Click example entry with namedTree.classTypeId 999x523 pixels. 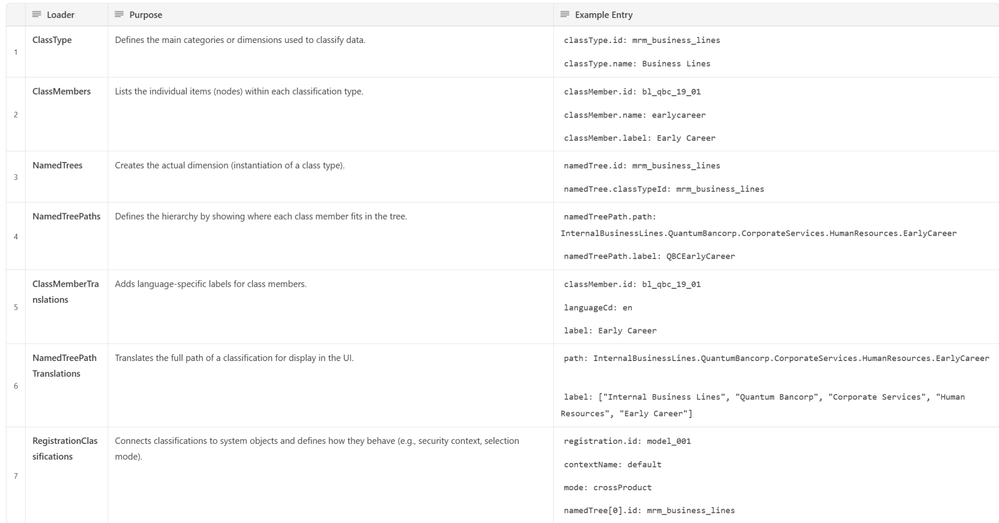click(664, 189)
